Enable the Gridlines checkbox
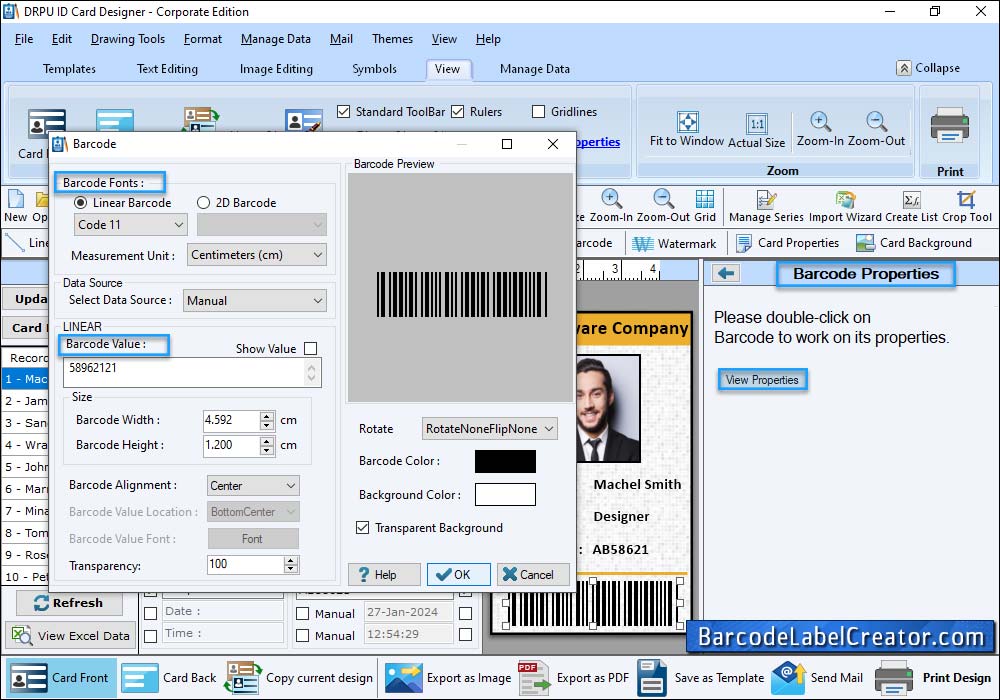This screenshot has height=700, width=1000. click(538, 112)
